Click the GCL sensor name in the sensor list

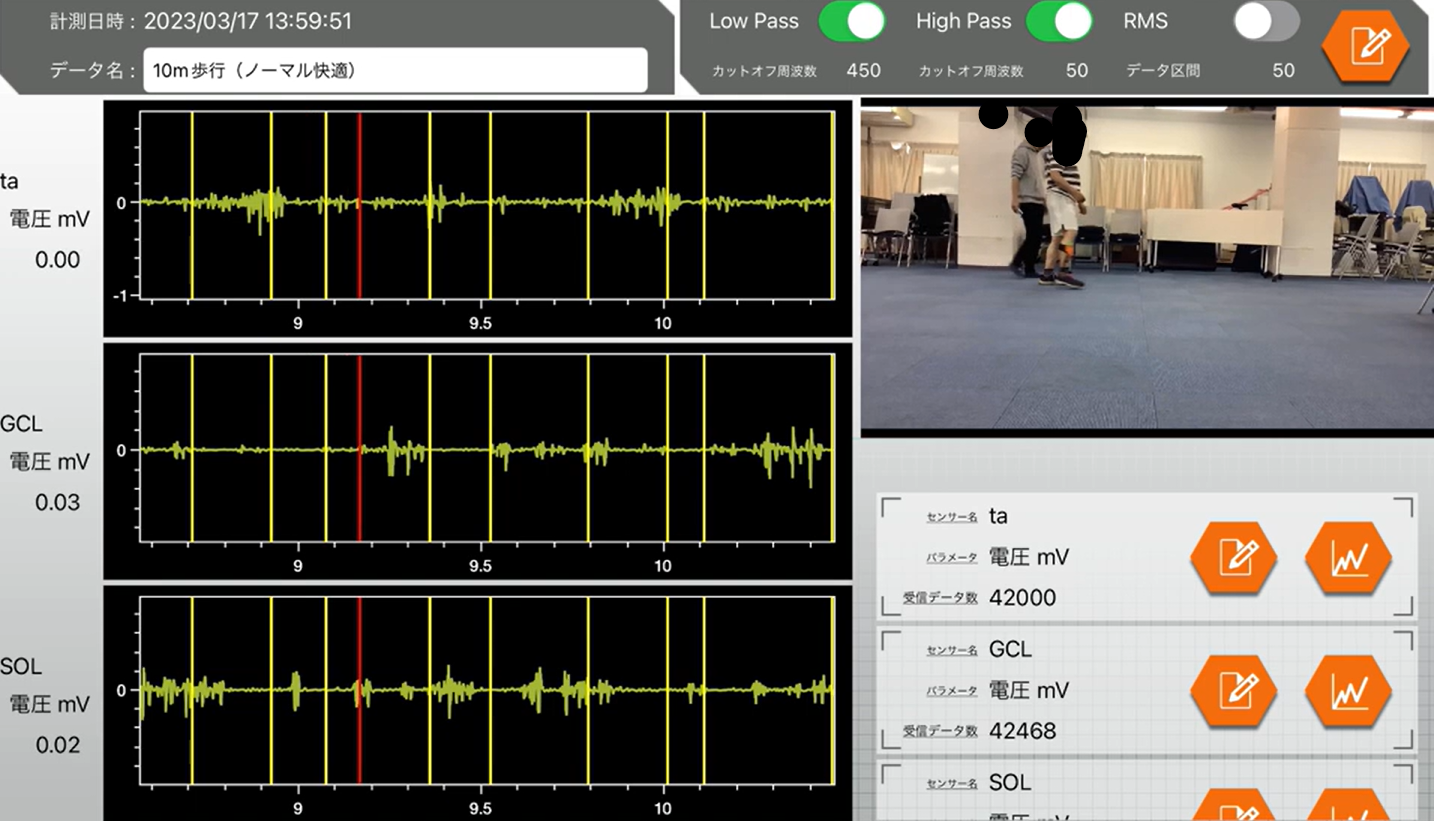tap(1009, 649)
